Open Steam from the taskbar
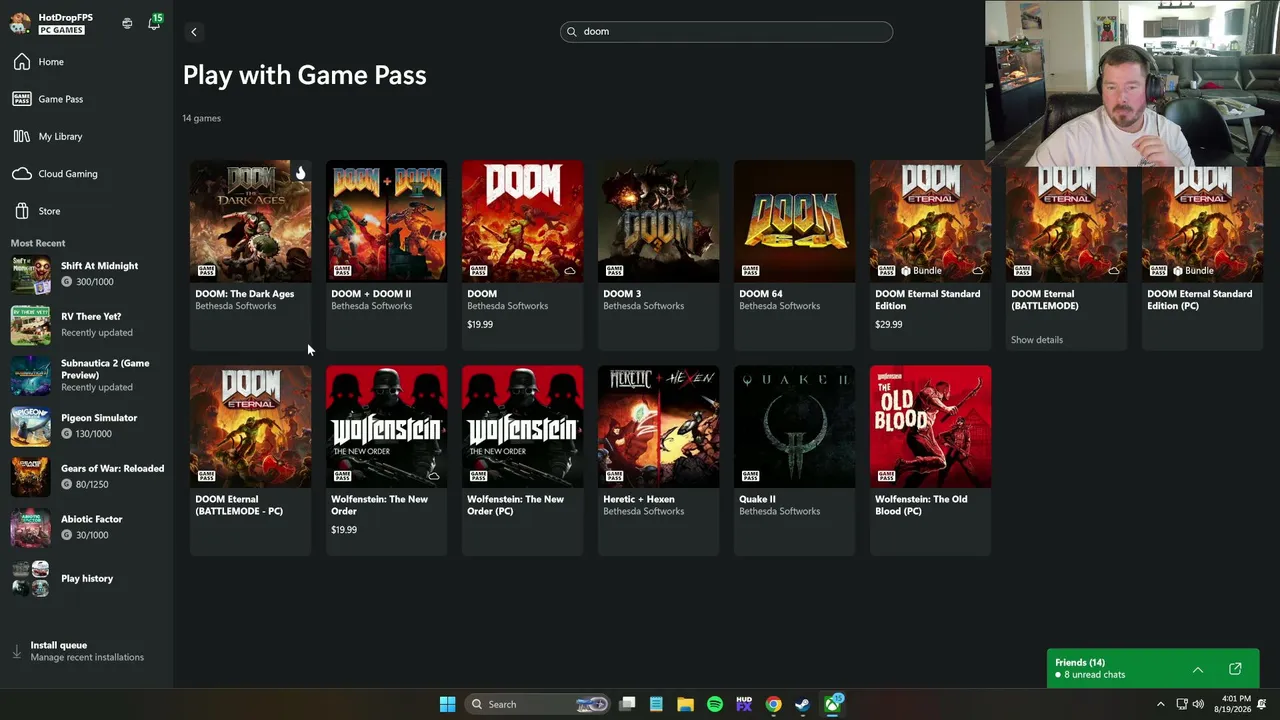Image resolution: width=1280 pixels, height=720 pixels. [802, 704]
